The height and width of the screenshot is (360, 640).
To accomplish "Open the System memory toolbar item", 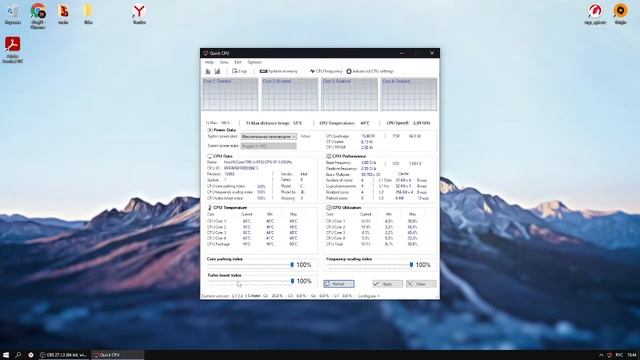I will 279,71.
